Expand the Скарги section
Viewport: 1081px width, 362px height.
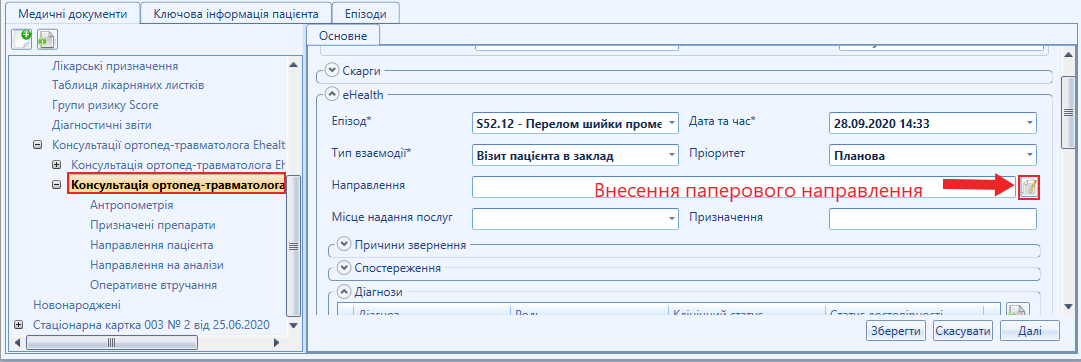(332, 70)
